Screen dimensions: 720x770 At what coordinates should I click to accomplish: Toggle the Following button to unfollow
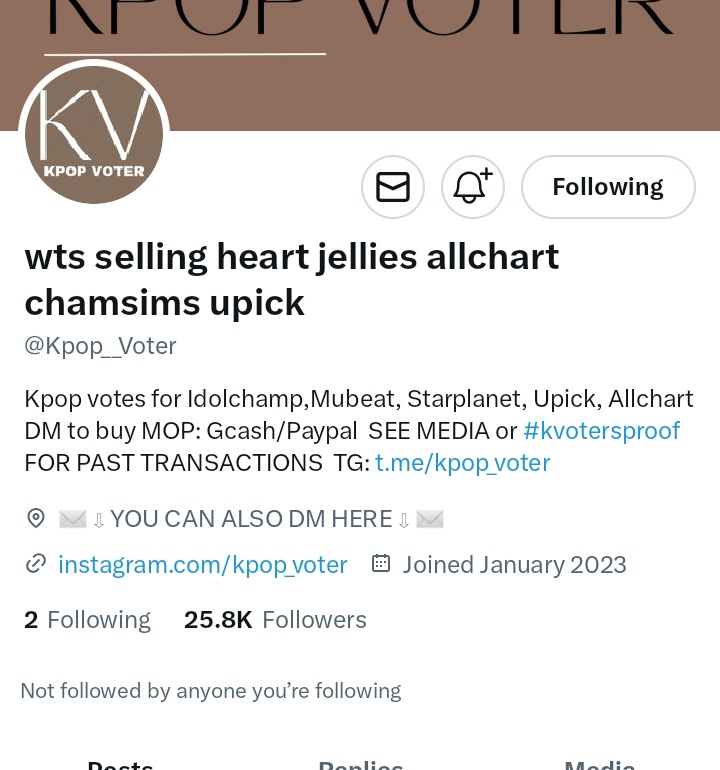click(x=608, y=187)
